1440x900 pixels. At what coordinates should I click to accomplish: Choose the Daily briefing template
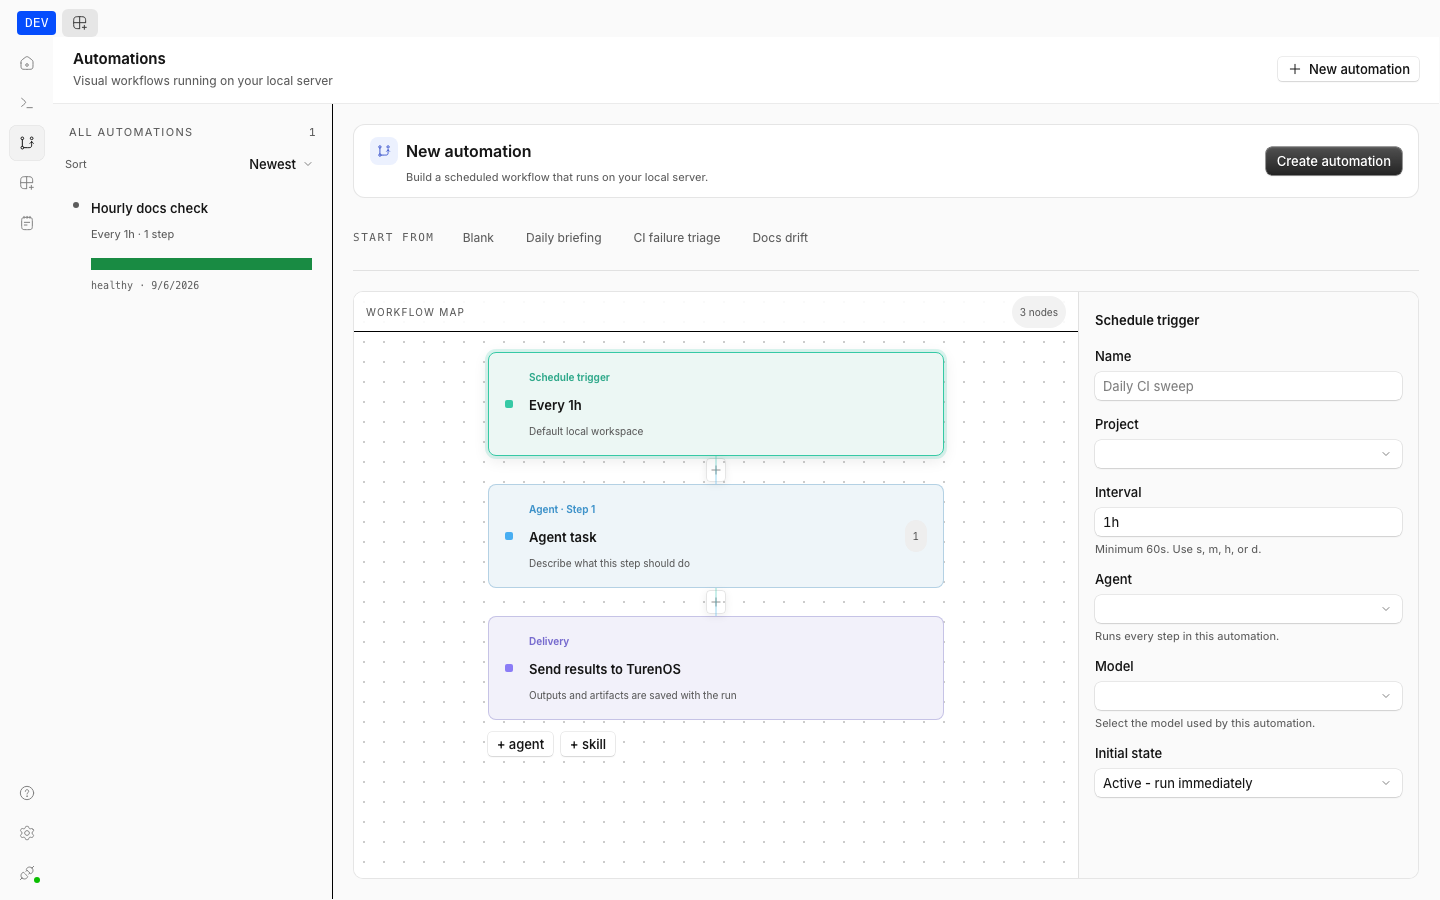564,238
